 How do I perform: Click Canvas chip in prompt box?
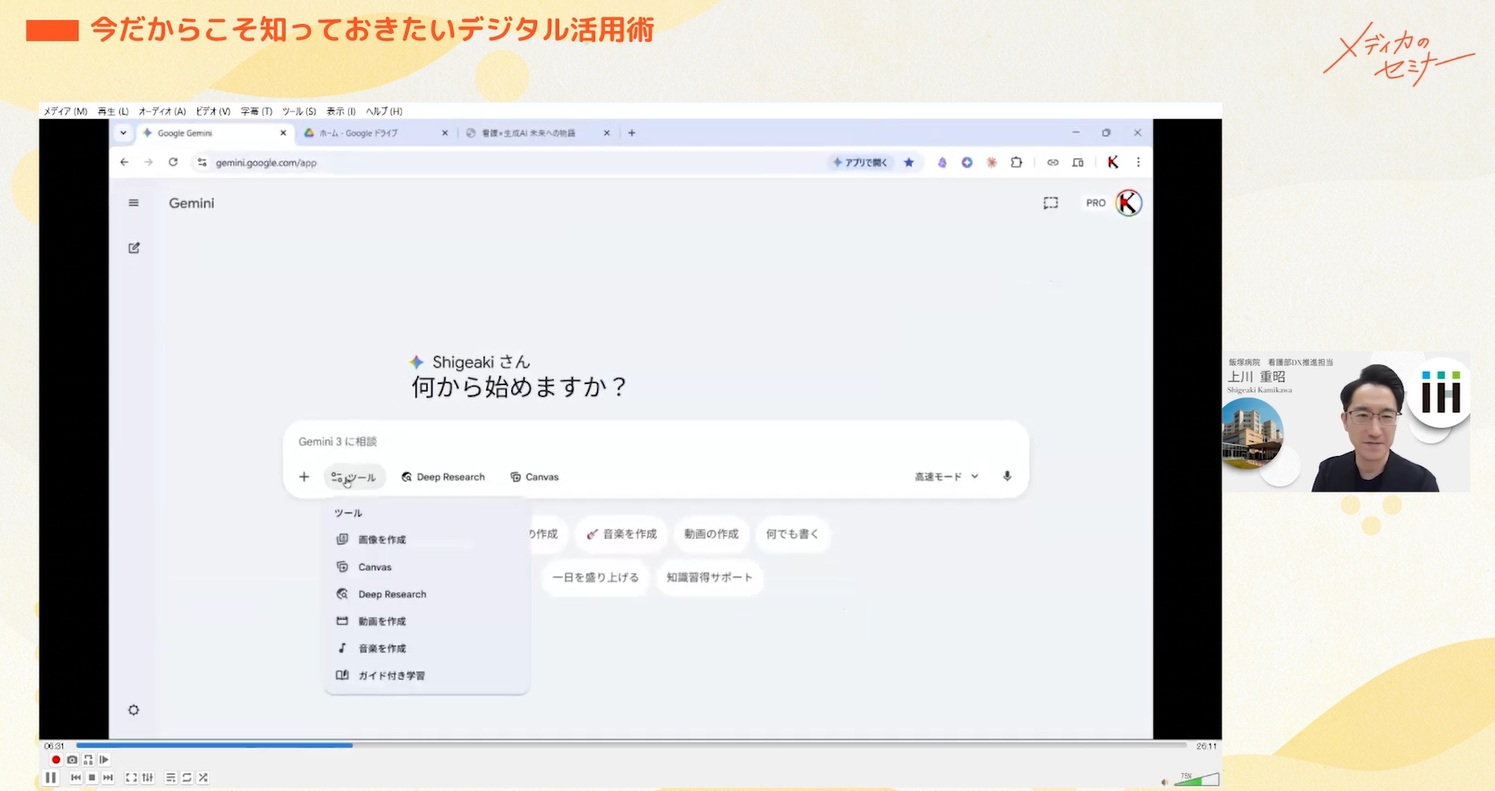point(534,477)
